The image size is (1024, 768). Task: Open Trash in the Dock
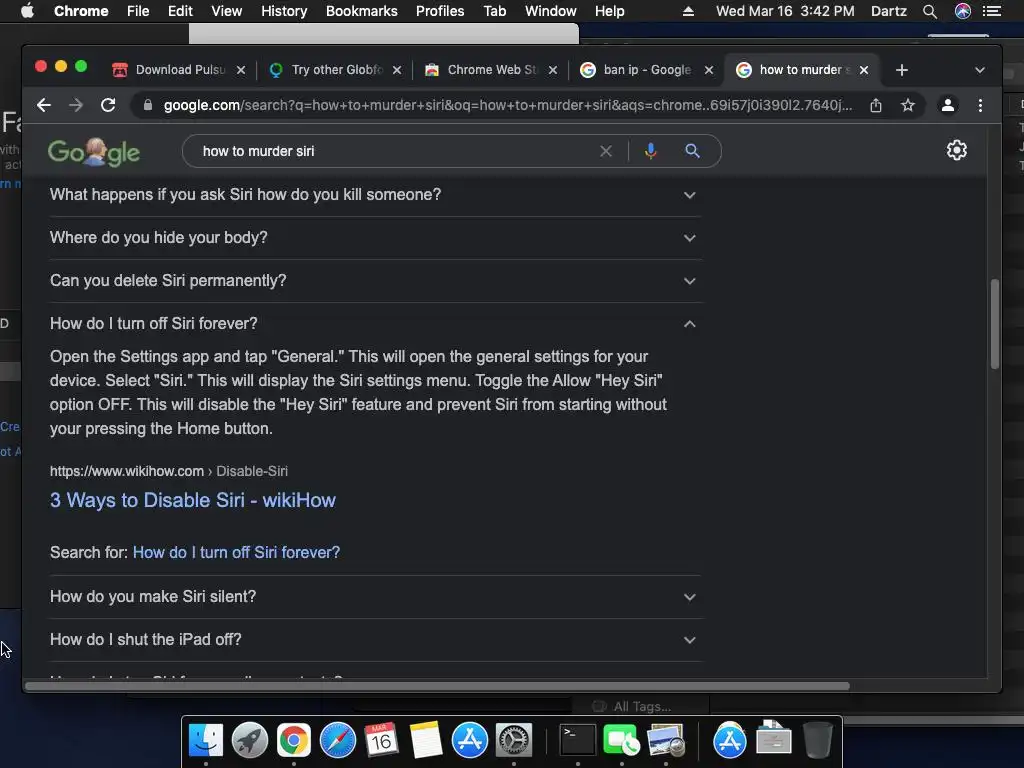[818, 741]
